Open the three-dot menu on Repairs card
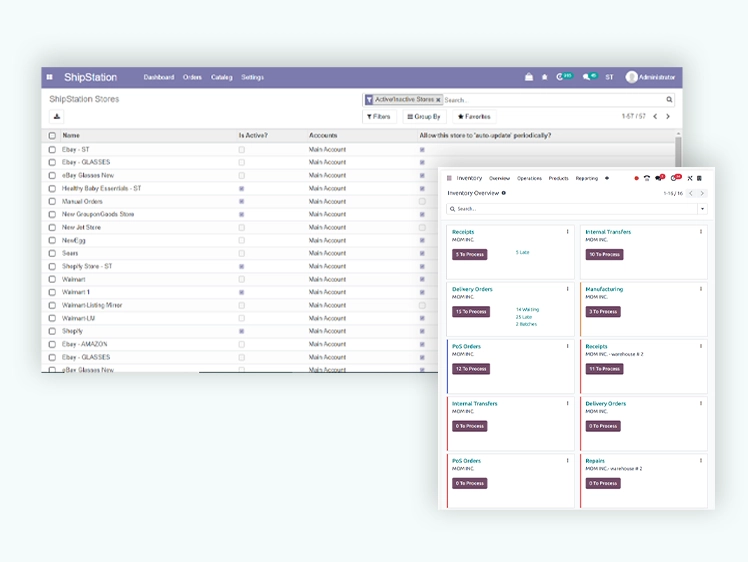 click(701, 460)
